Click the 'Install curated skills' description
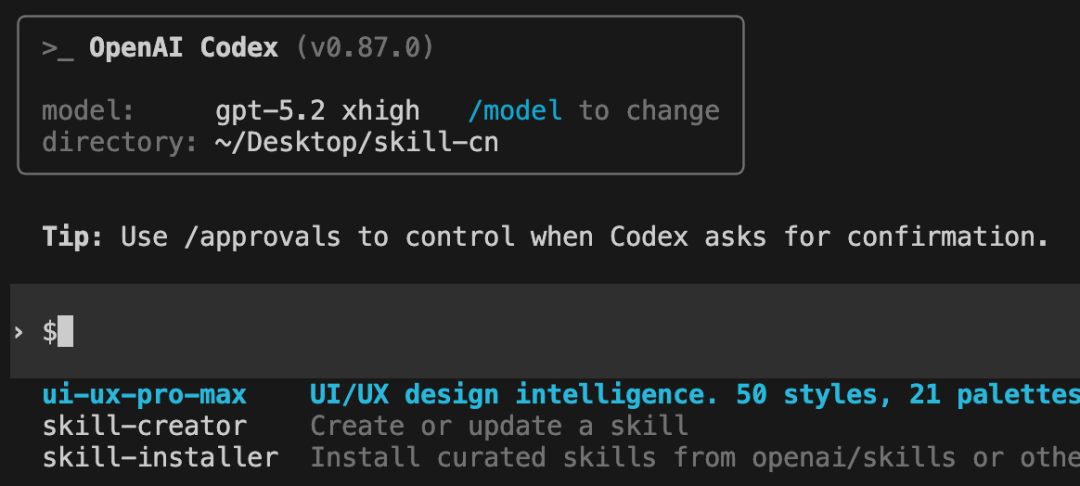 point(690,458)
